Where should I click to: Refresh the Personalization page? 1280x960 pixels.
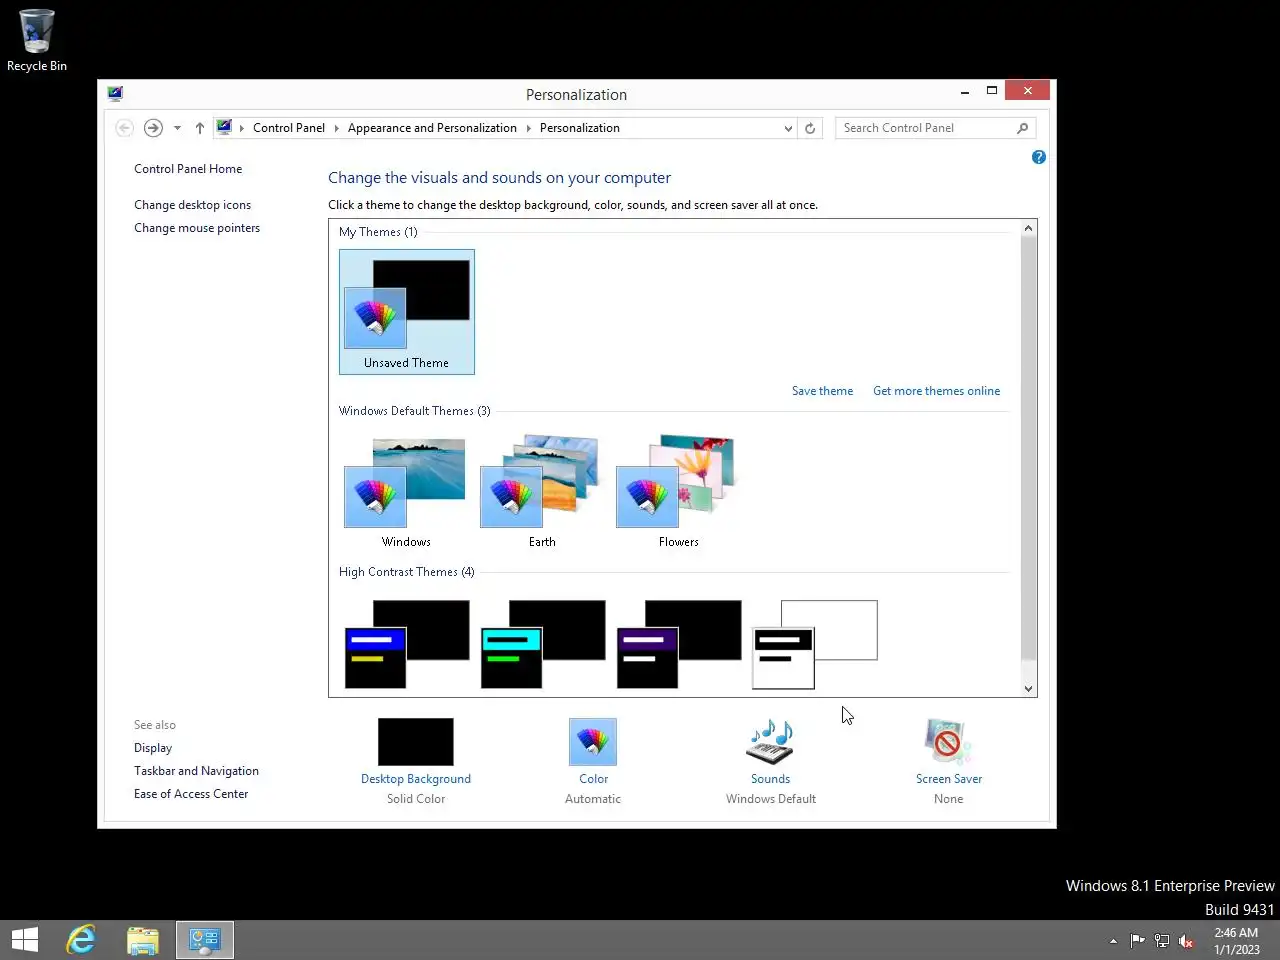[810, 128]
